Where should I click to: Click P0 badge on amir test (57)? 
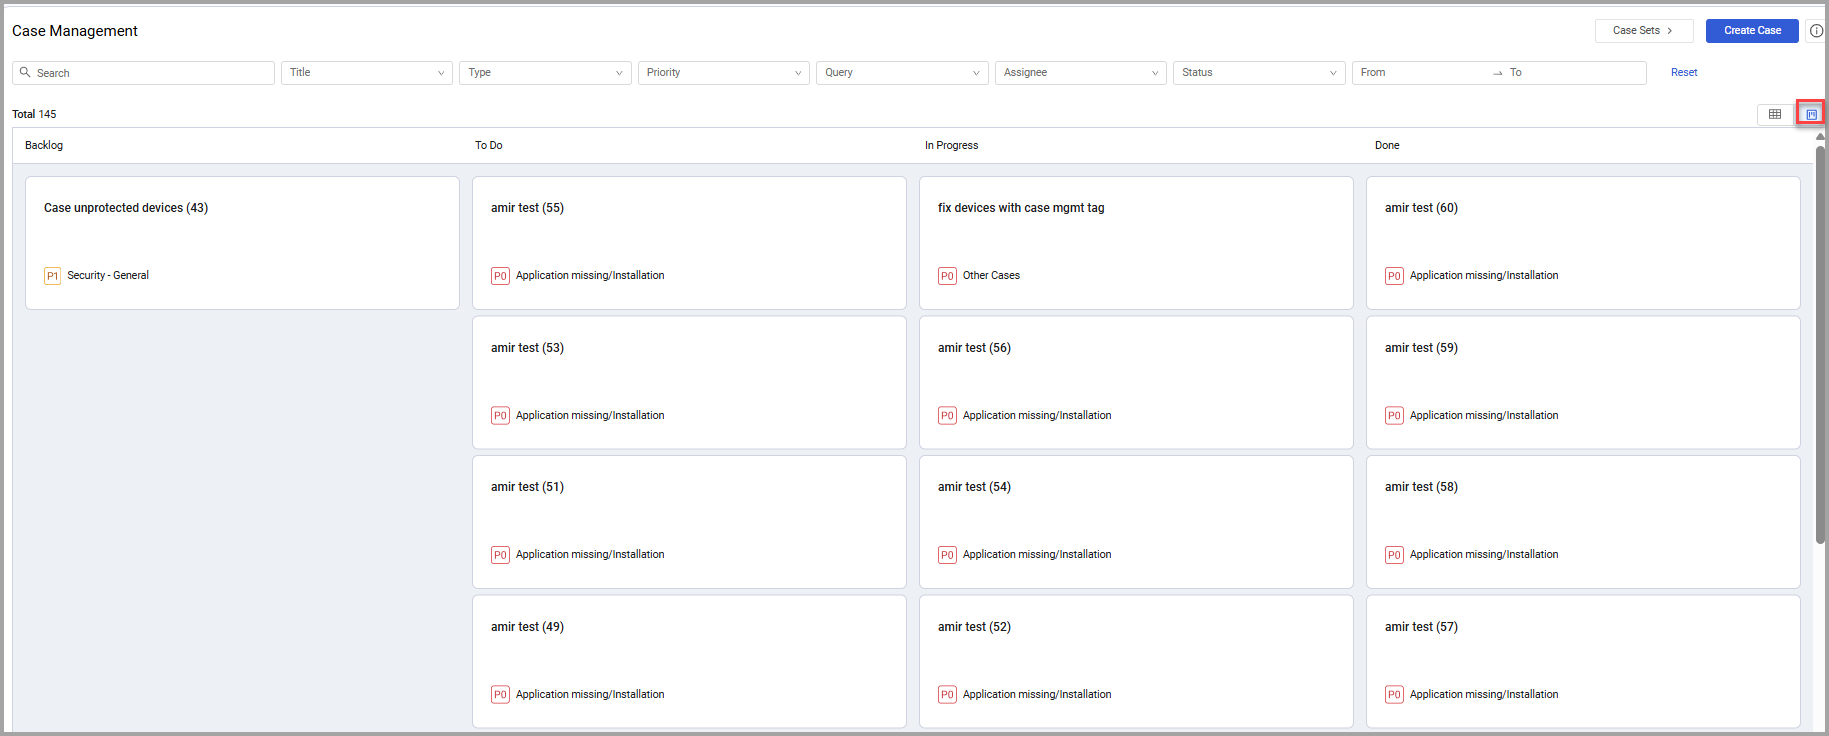(1394, 695)
